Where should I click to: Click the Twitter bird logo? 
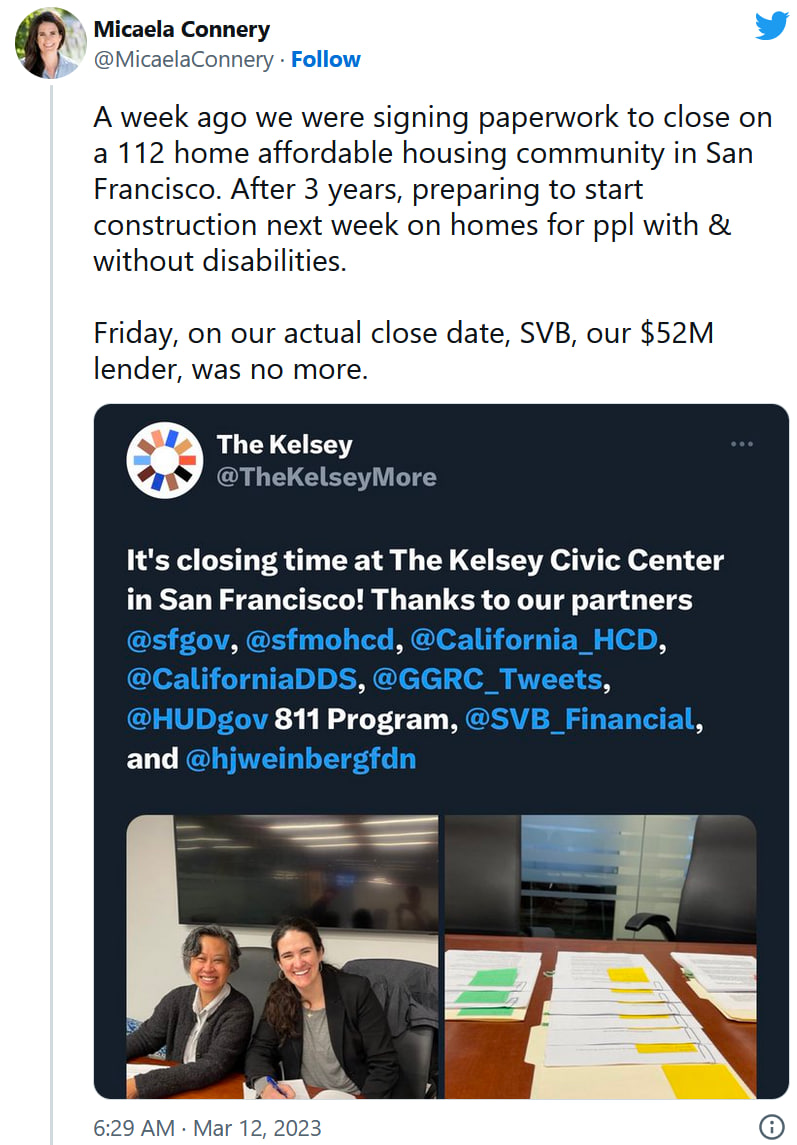tap(771, 26)
